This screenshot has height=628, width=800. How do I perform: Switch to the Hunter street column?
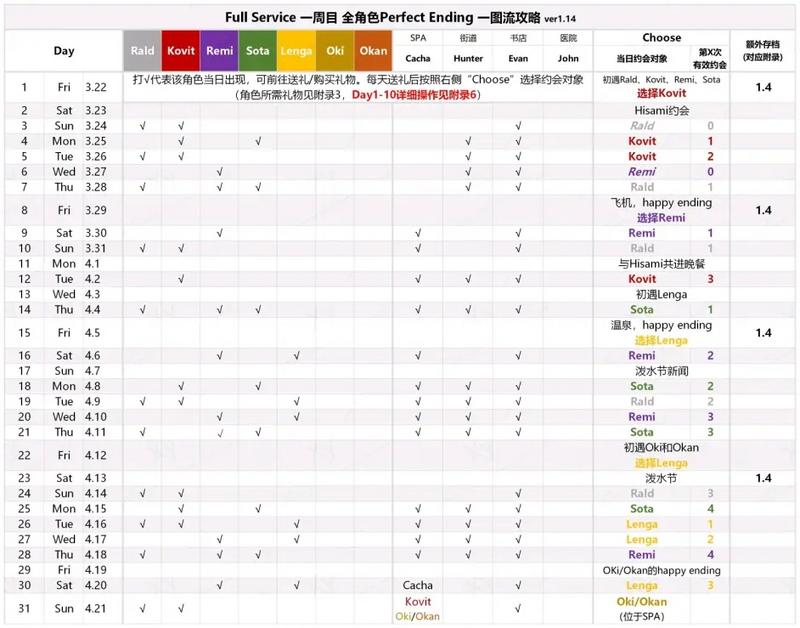click(470, 58)
